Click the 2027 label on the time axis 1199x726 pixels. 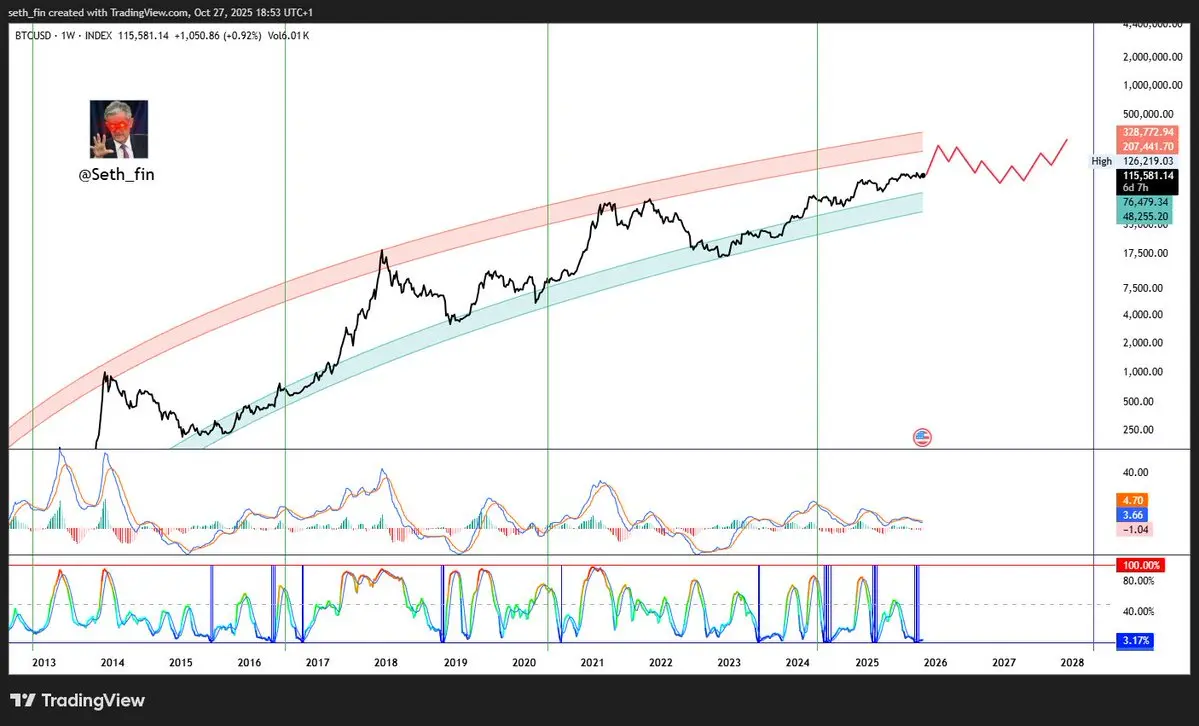click(1003, 663)
